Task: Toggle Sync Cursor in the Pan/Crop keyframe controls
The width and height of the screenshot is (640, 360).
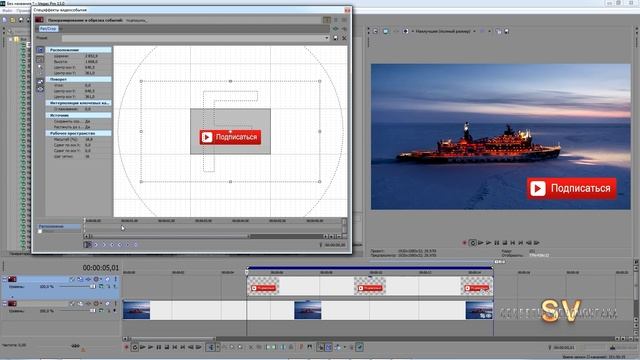Action: click(x=87, y=244)
